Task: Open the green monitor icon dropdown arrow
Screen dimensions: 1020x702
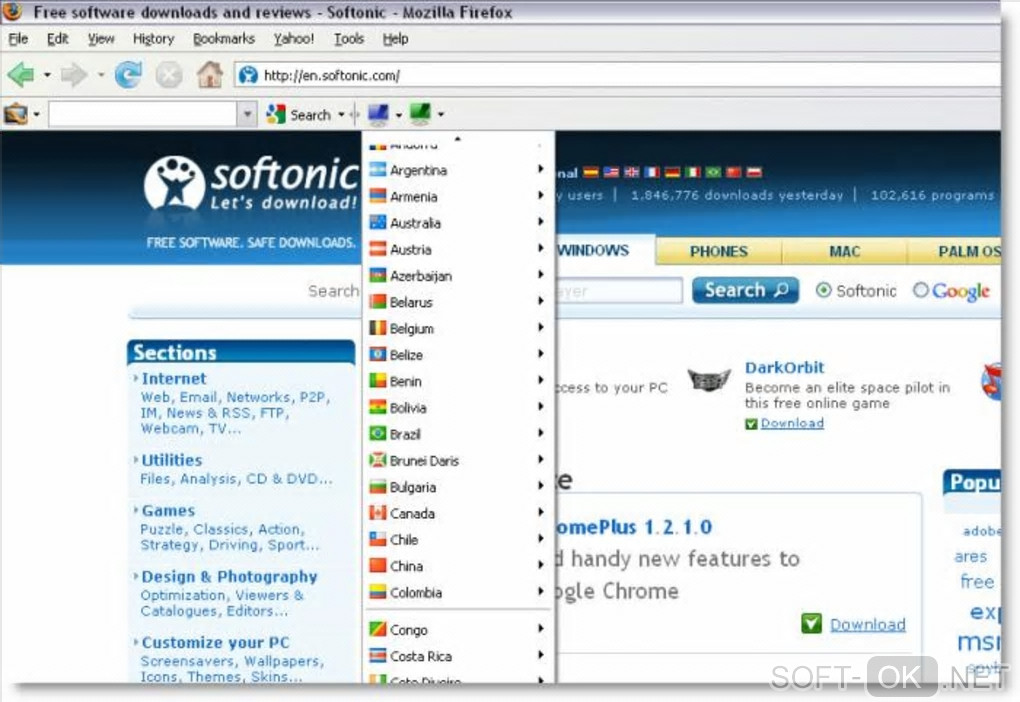Action: point(441,115)
